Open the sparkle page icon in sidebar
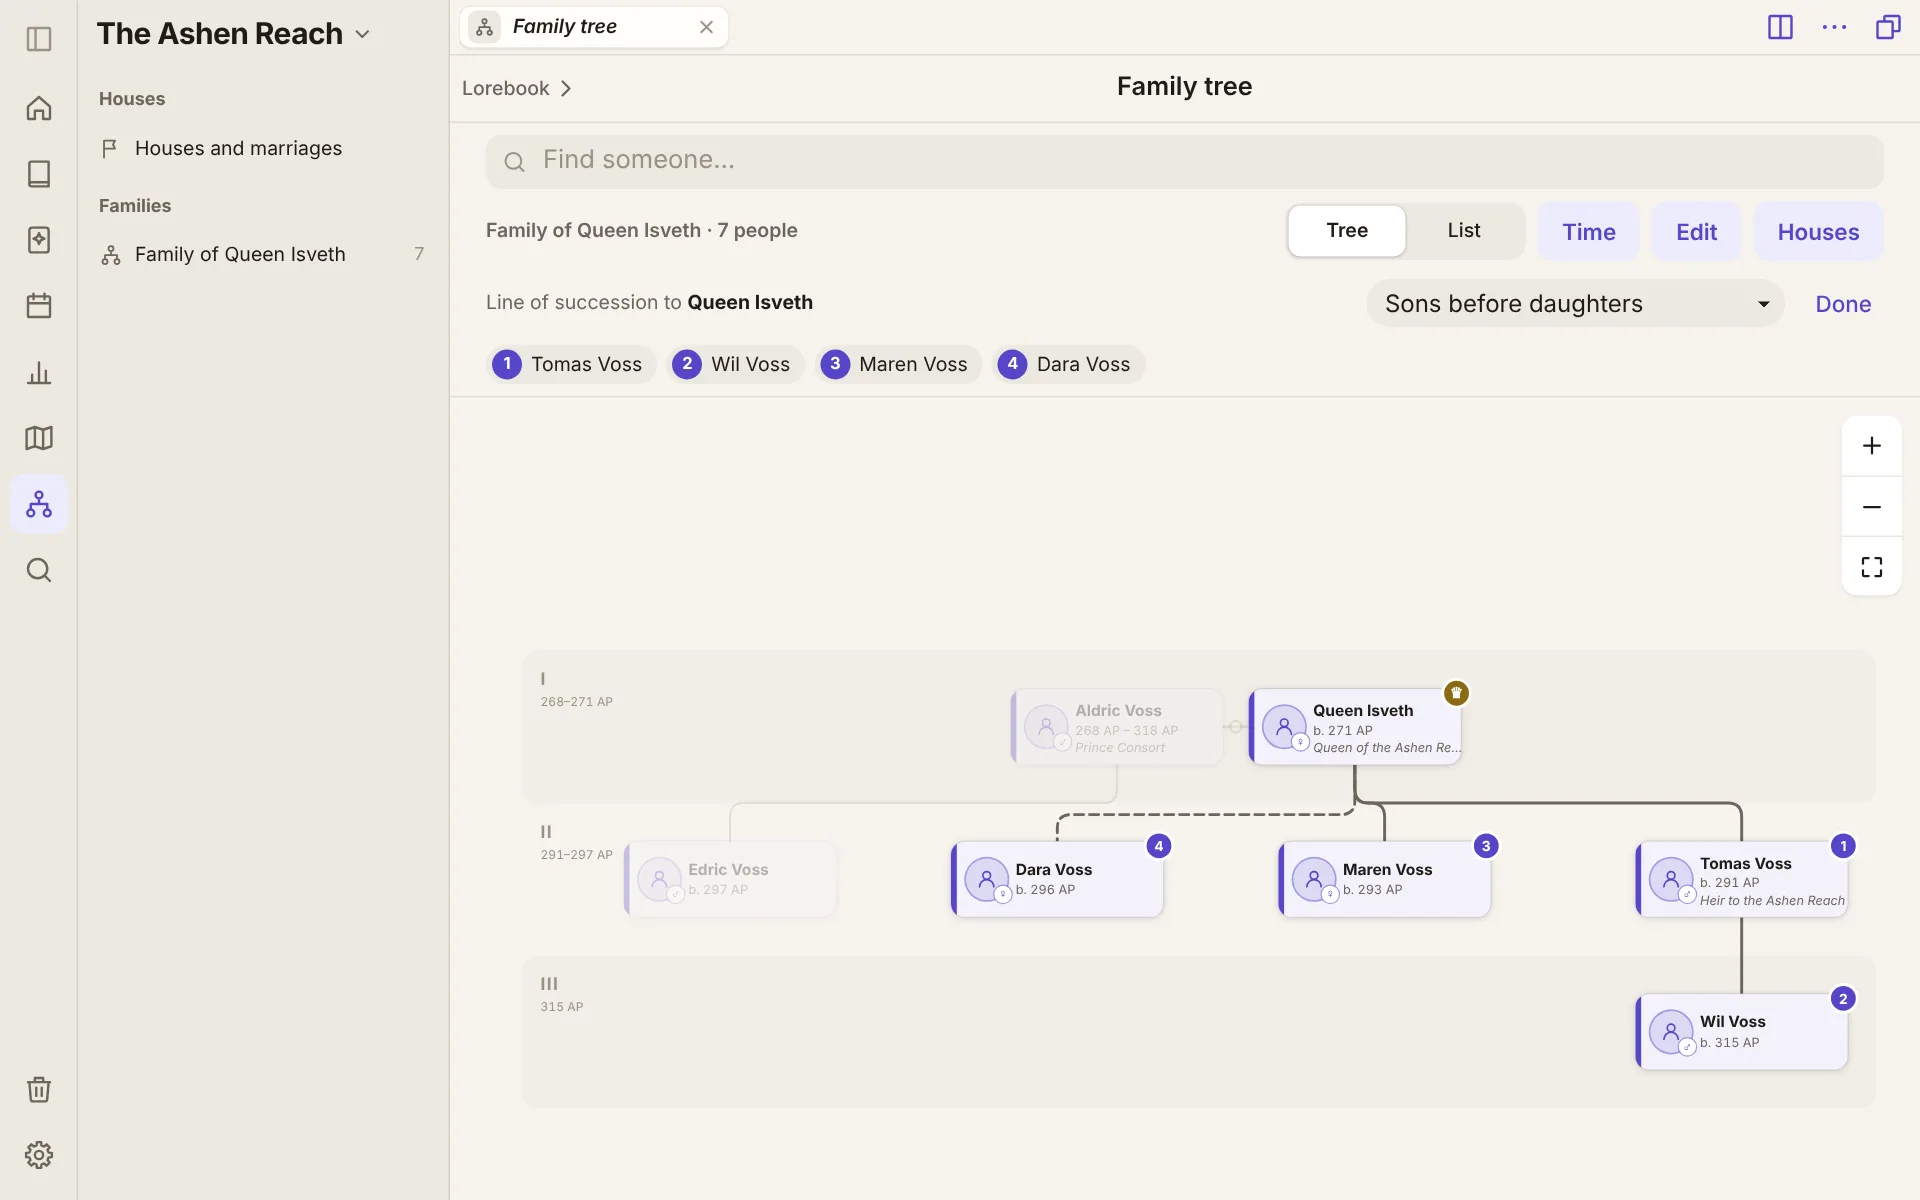This screenshot has width=1920, height=1200. pos(39,240)
